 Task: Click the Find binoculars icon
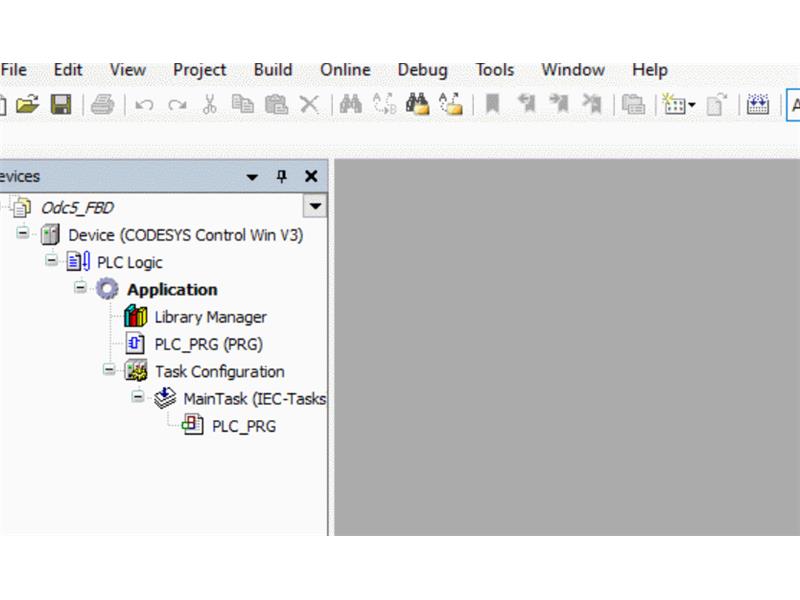[x=351, y=104]
